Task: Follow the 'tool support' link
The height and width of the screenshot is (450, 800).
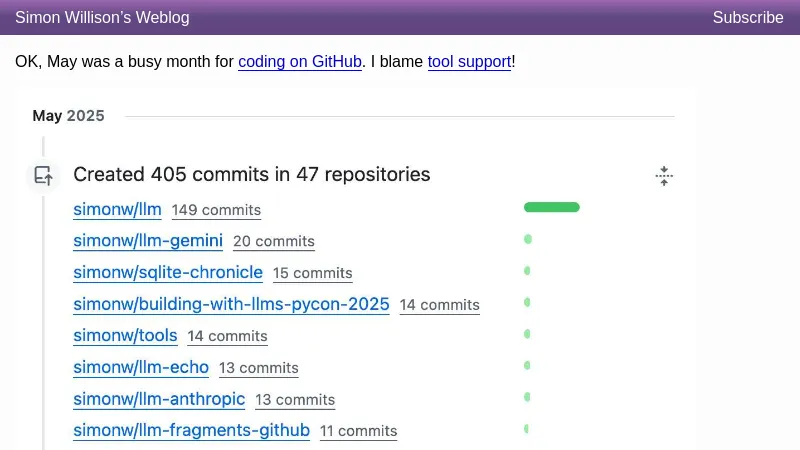Action: point(470,62)
